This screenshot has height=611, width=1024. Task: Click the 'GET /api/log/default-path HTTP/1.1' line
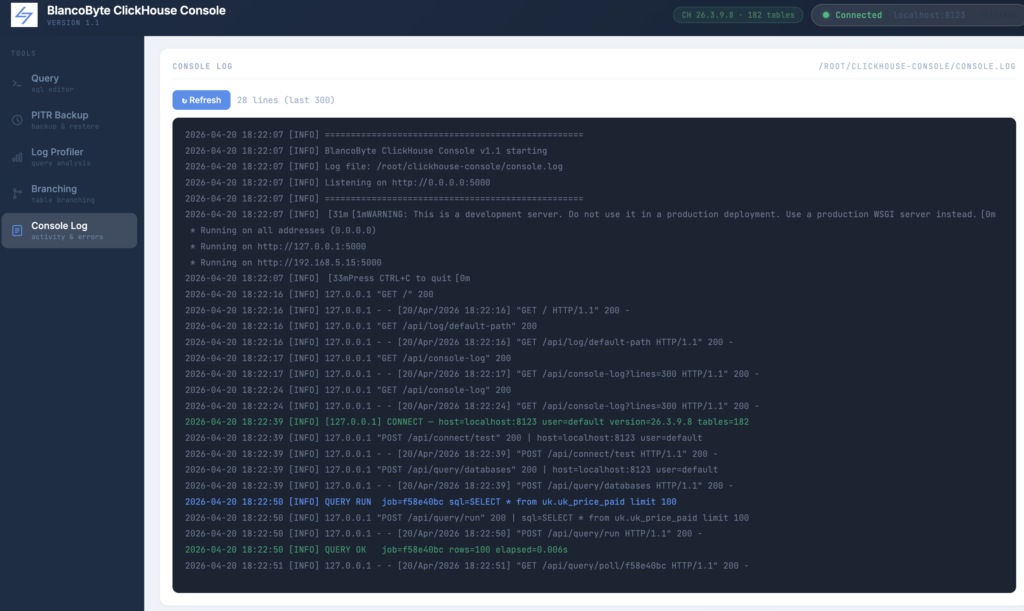[459, 342]
